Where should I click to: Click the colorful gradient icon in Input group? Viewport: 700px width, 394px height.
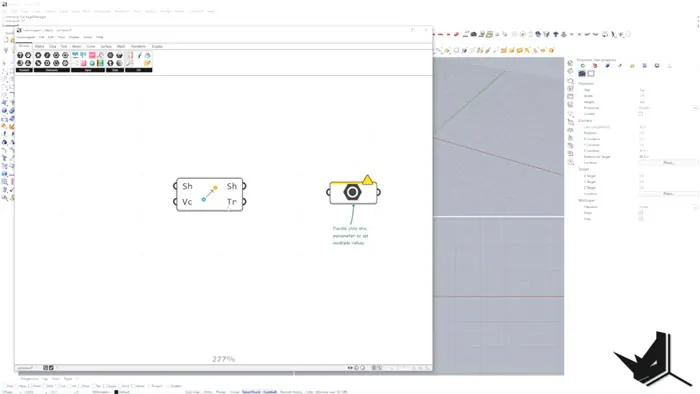click(x=100, y=63)
